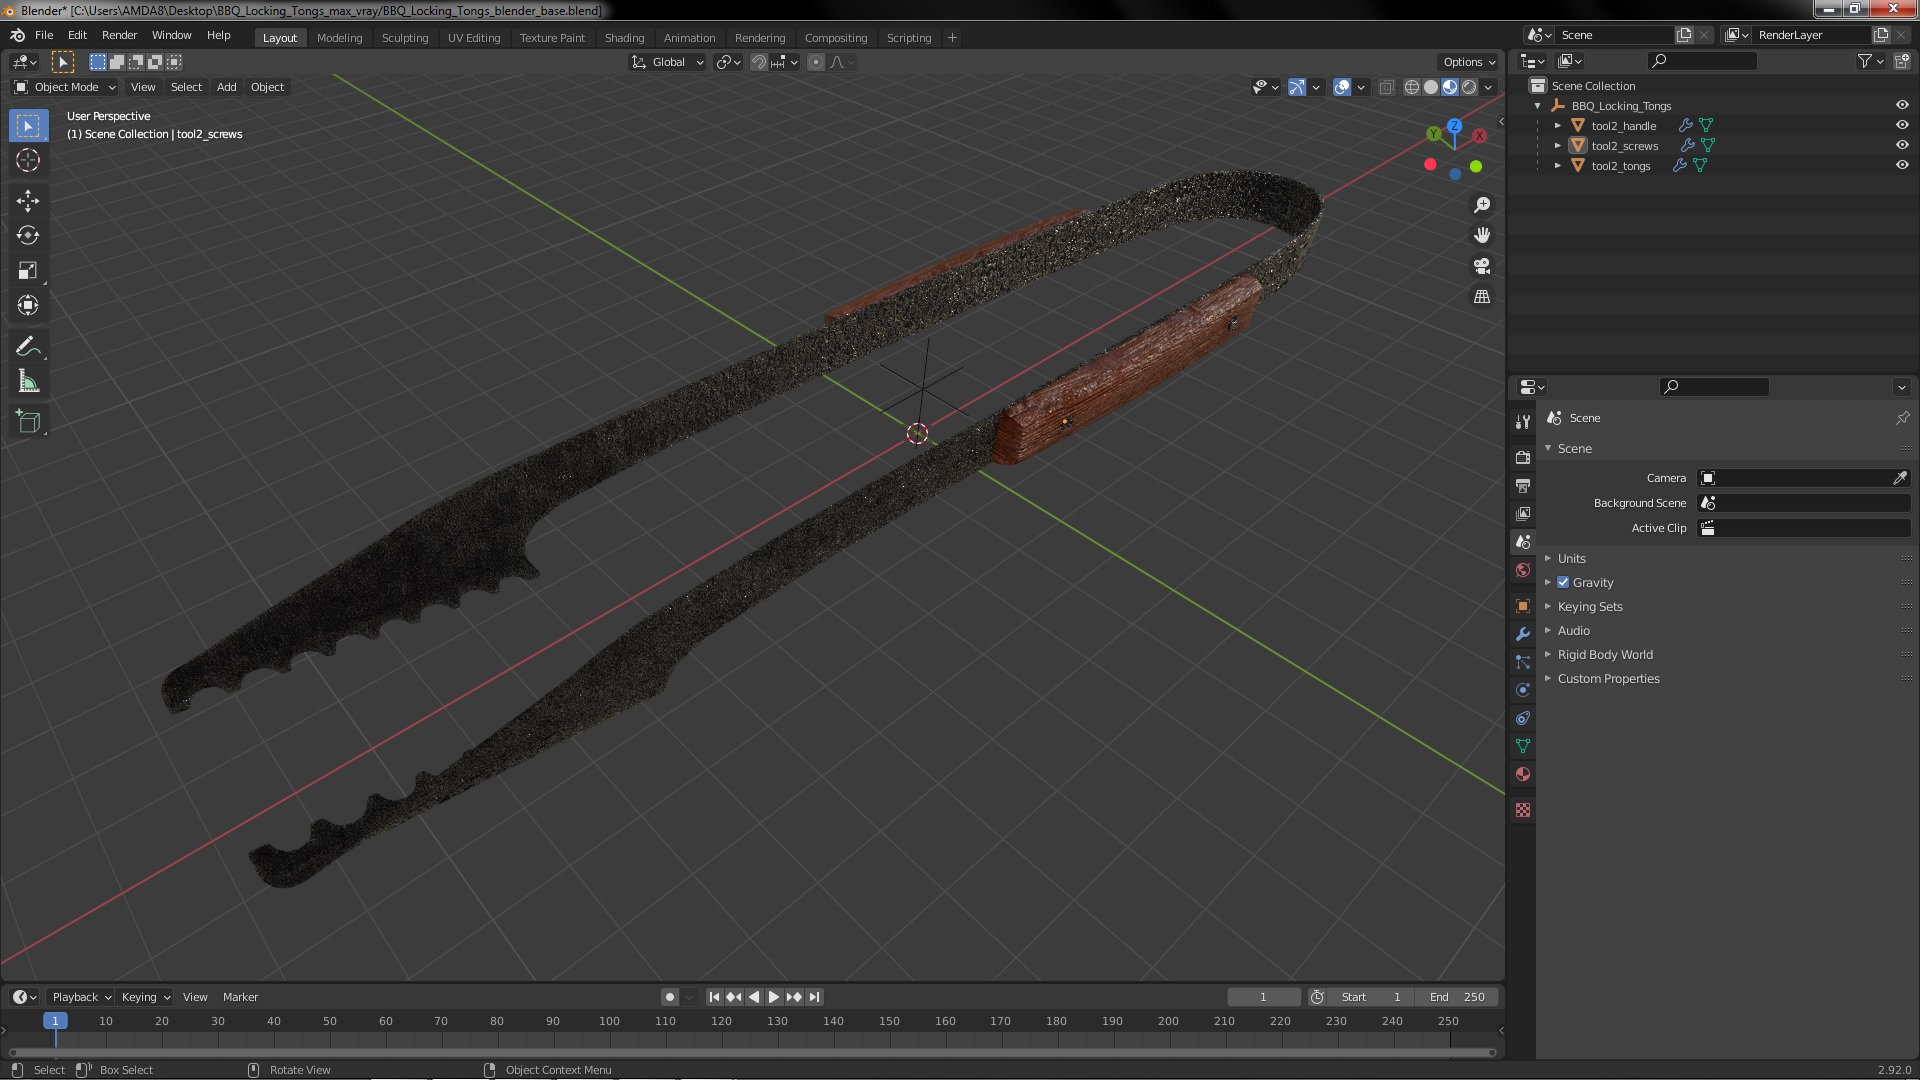Screen dimensions: 1920x1080
Task: Open Modifier properties wrench tab
Action: (x=1523, y=634)
